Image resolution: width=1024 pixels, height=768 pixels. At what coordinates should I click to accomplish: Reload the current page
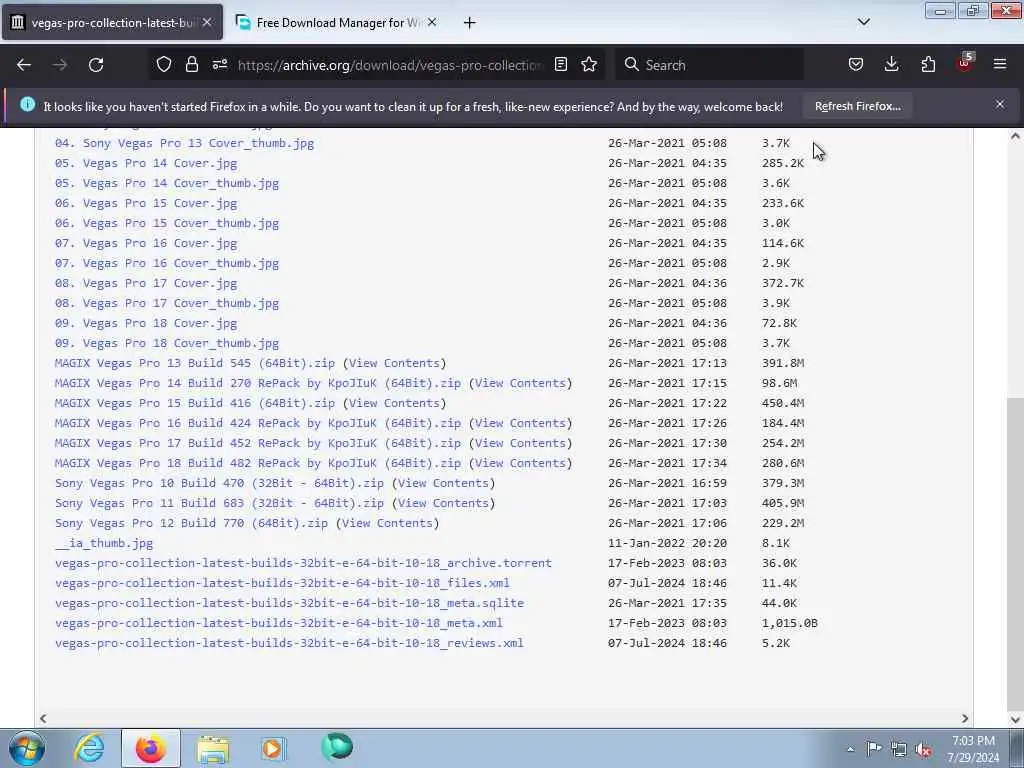point(96,65)
